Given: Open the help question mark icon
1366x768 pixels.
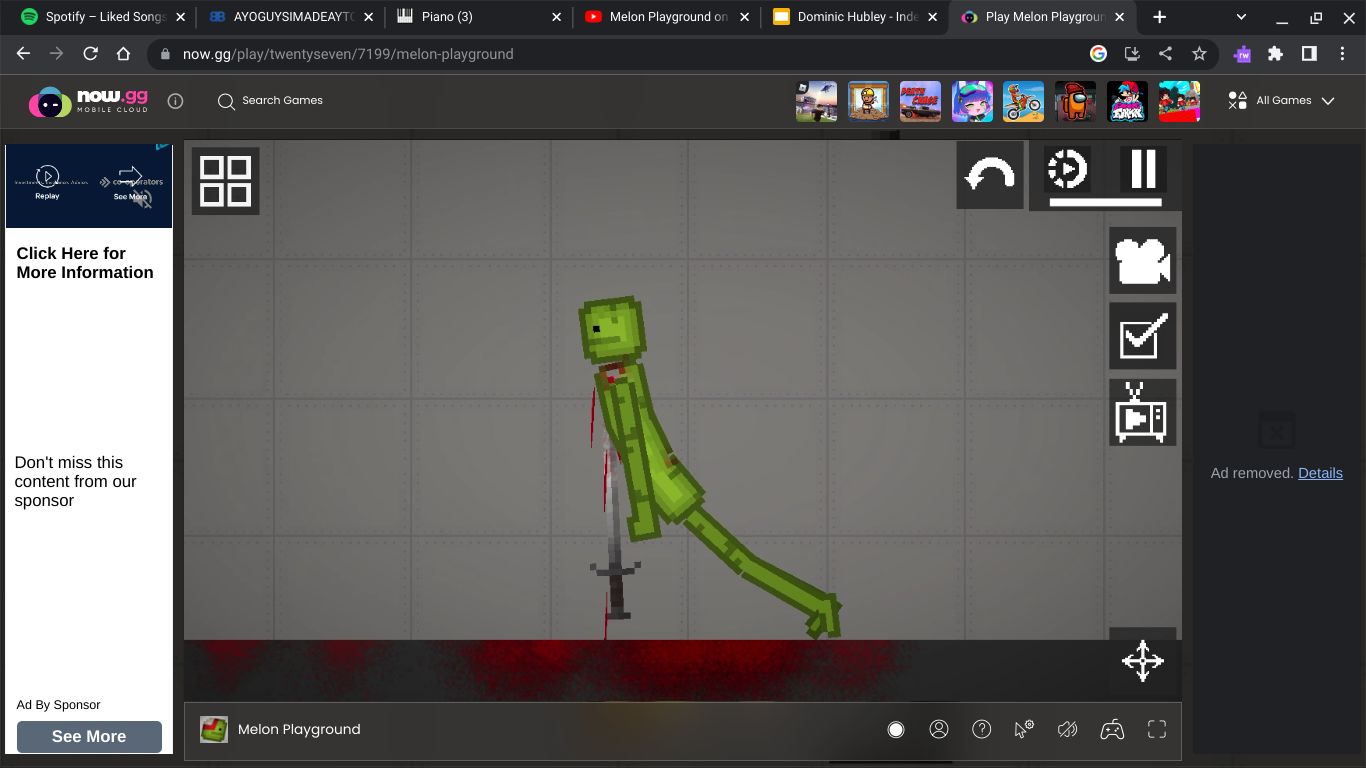Looking at the screenshot, I should point(982,729).
